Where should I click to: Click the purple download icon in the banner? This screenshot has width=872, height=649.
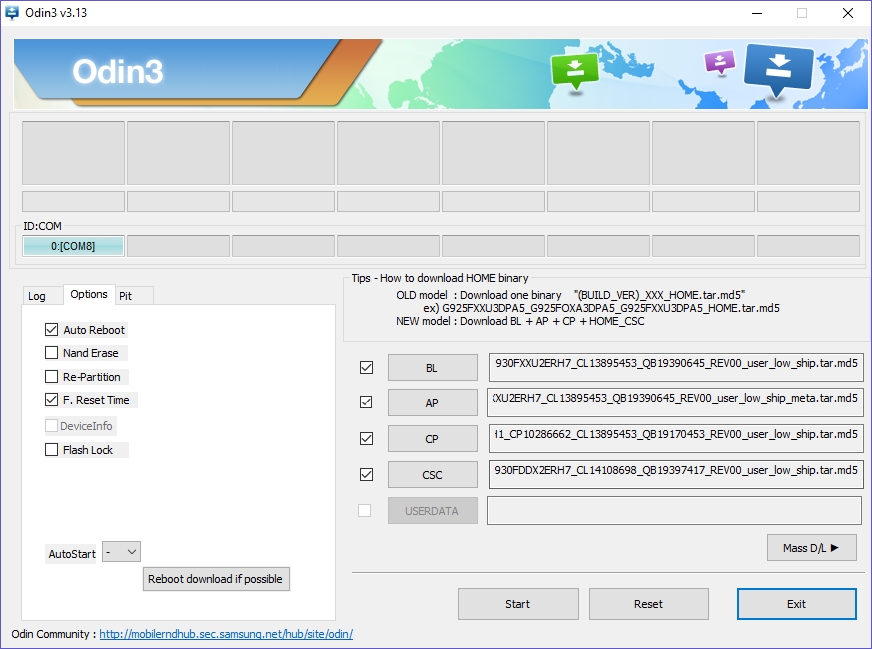[720, 62]
